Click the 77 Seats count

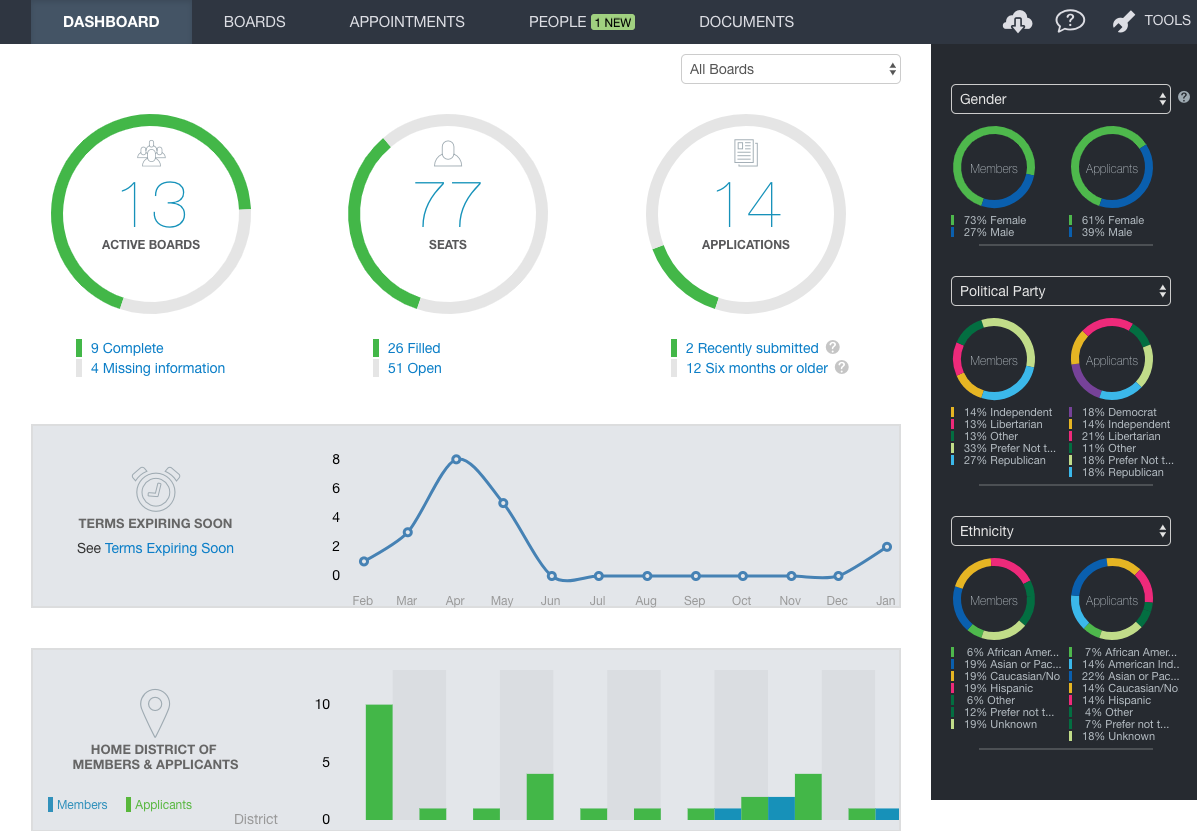coord(448,205)
